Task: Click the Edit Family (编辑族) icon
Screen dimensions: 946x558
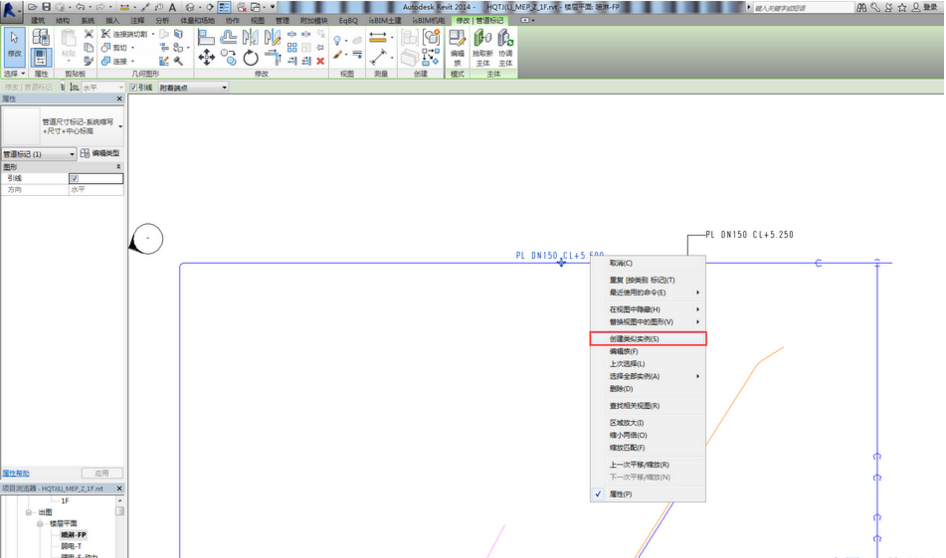Action: [457, 45]
